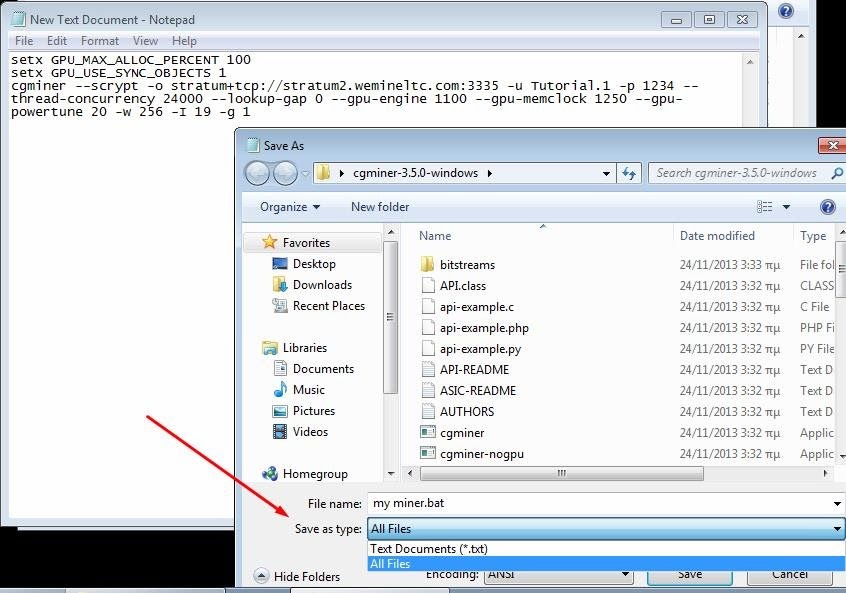Image resolution: width=846 pixels, height=593 pixels.
Task: Click the help icon behind Notepad window
Action: 786,11
